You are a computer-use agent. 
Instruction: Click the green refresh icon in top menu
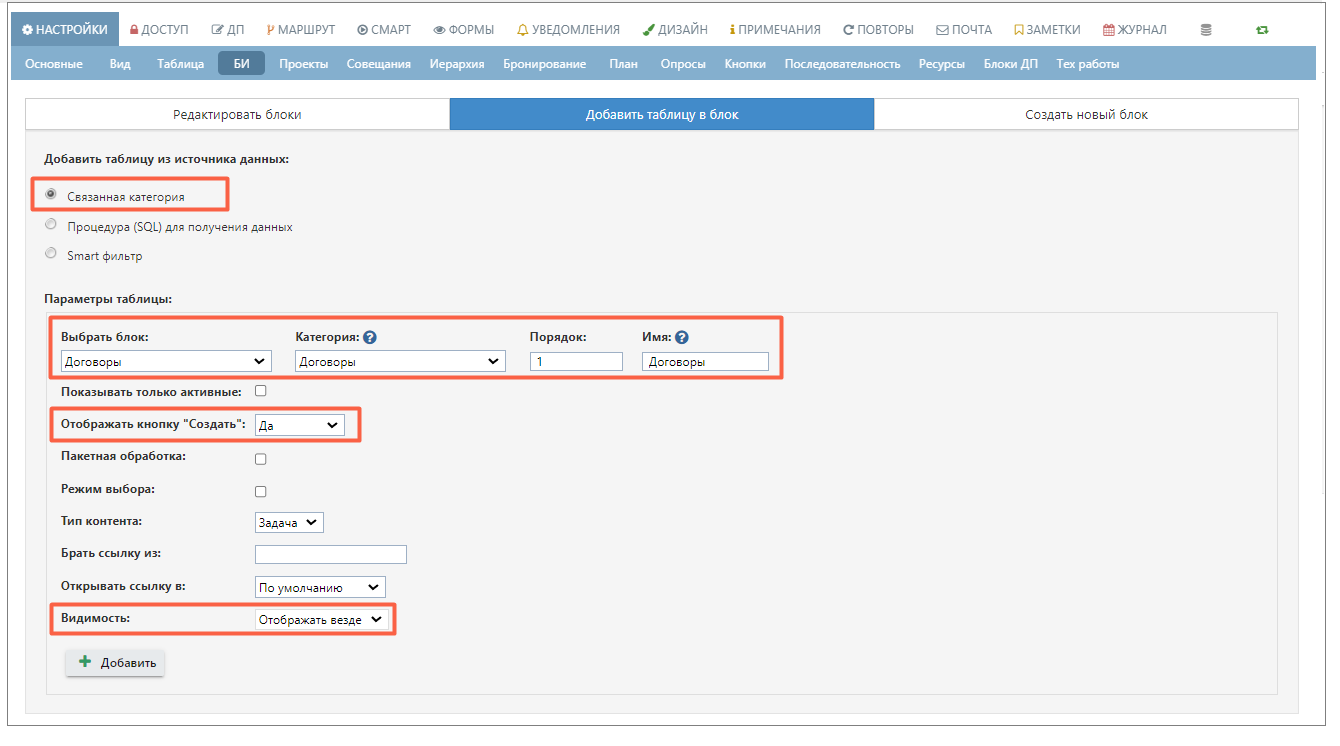[1262, 30]
